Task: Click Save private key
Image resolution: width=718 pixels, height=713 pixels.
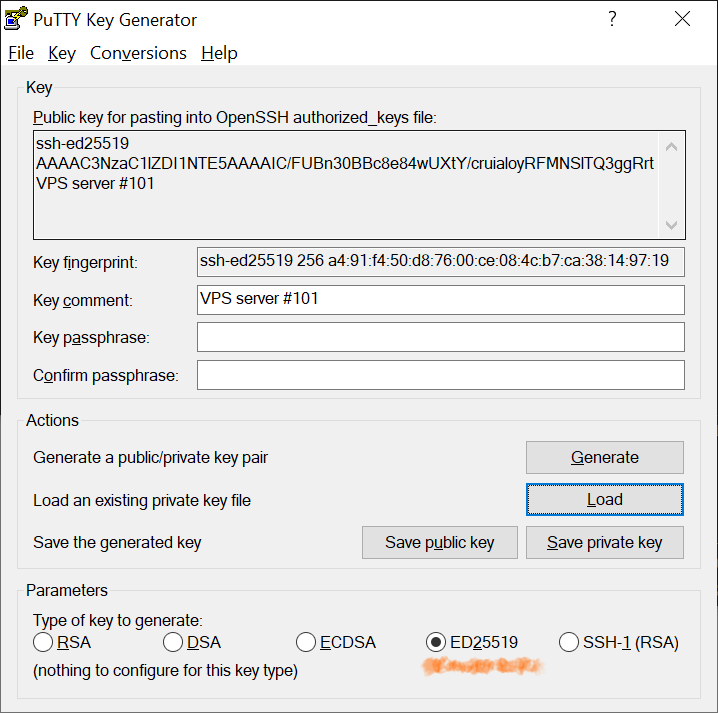Action: coord(604,542)
